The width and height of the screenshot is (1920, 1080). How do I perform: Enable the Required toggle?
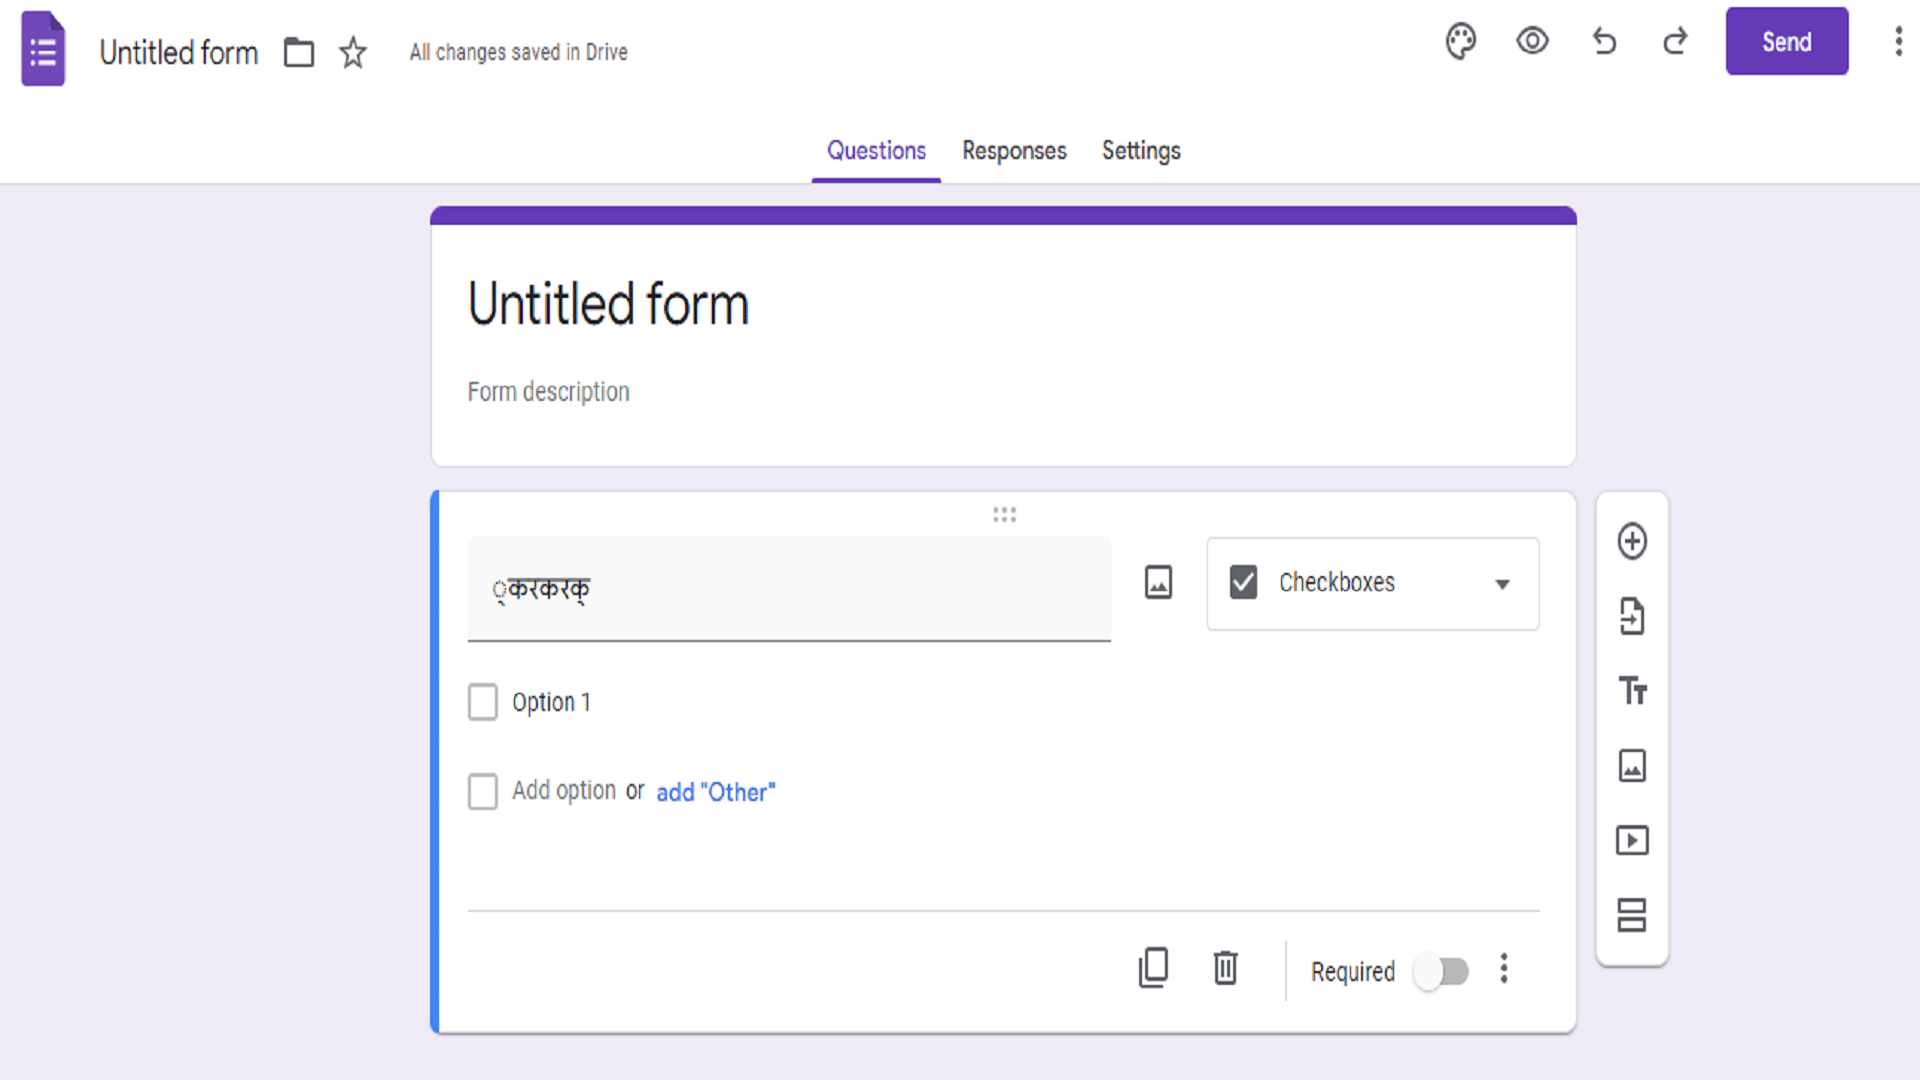click(x=1441, y=971)
